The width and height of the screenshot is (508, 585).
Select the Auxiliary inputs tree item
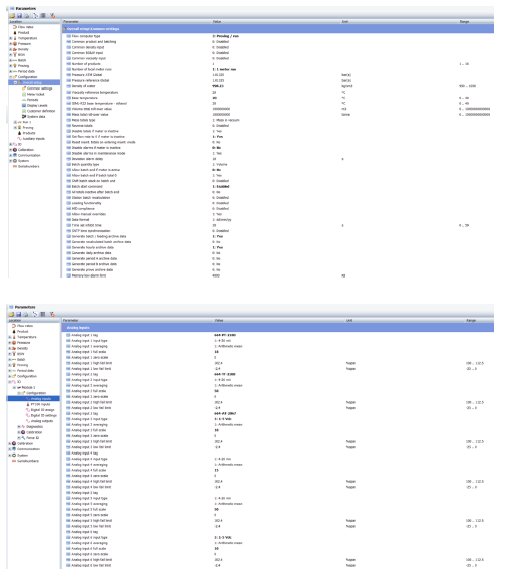33,139
